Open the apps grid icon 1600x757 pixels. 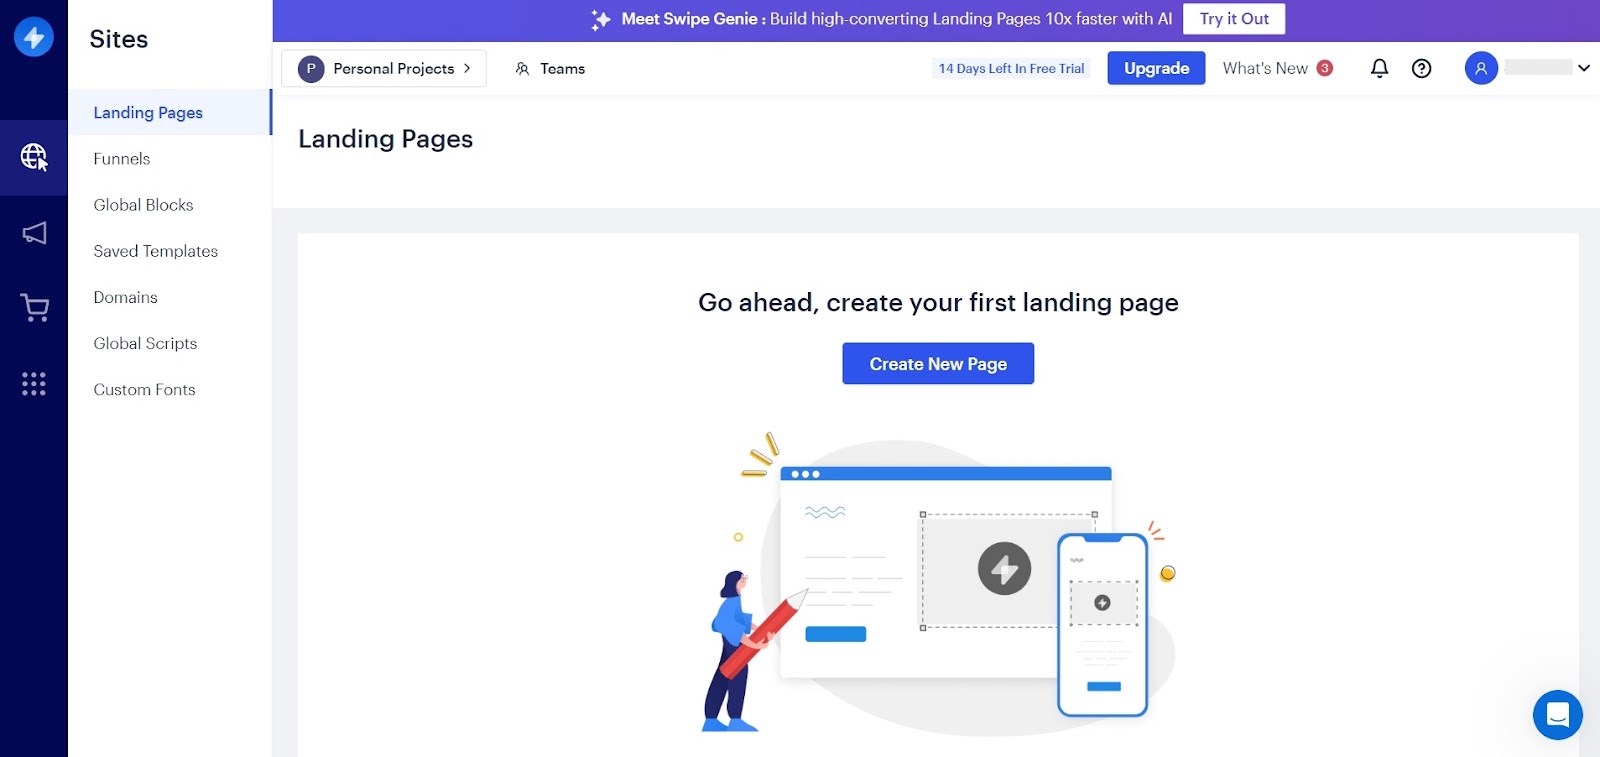click(x=34, y=384)
